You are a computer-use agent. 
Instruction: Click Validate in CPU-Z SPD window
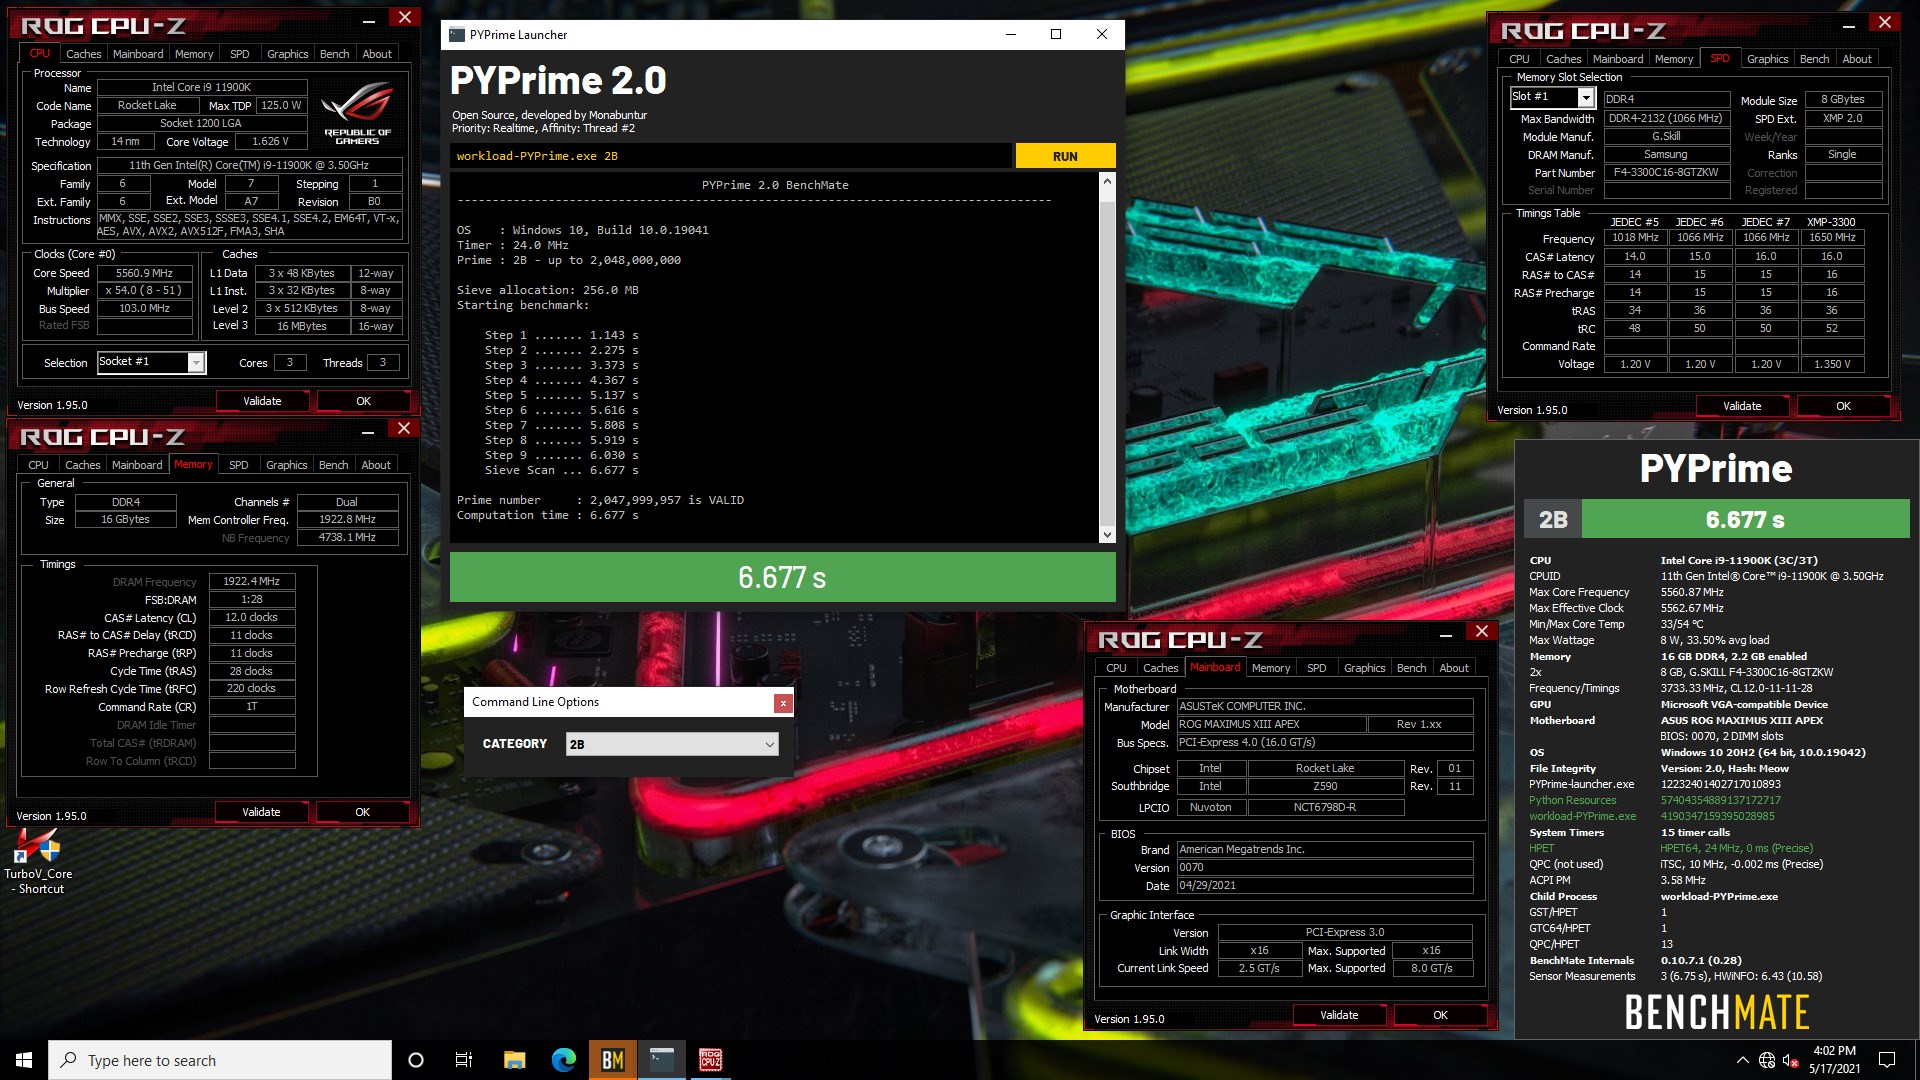[1742, 406]
